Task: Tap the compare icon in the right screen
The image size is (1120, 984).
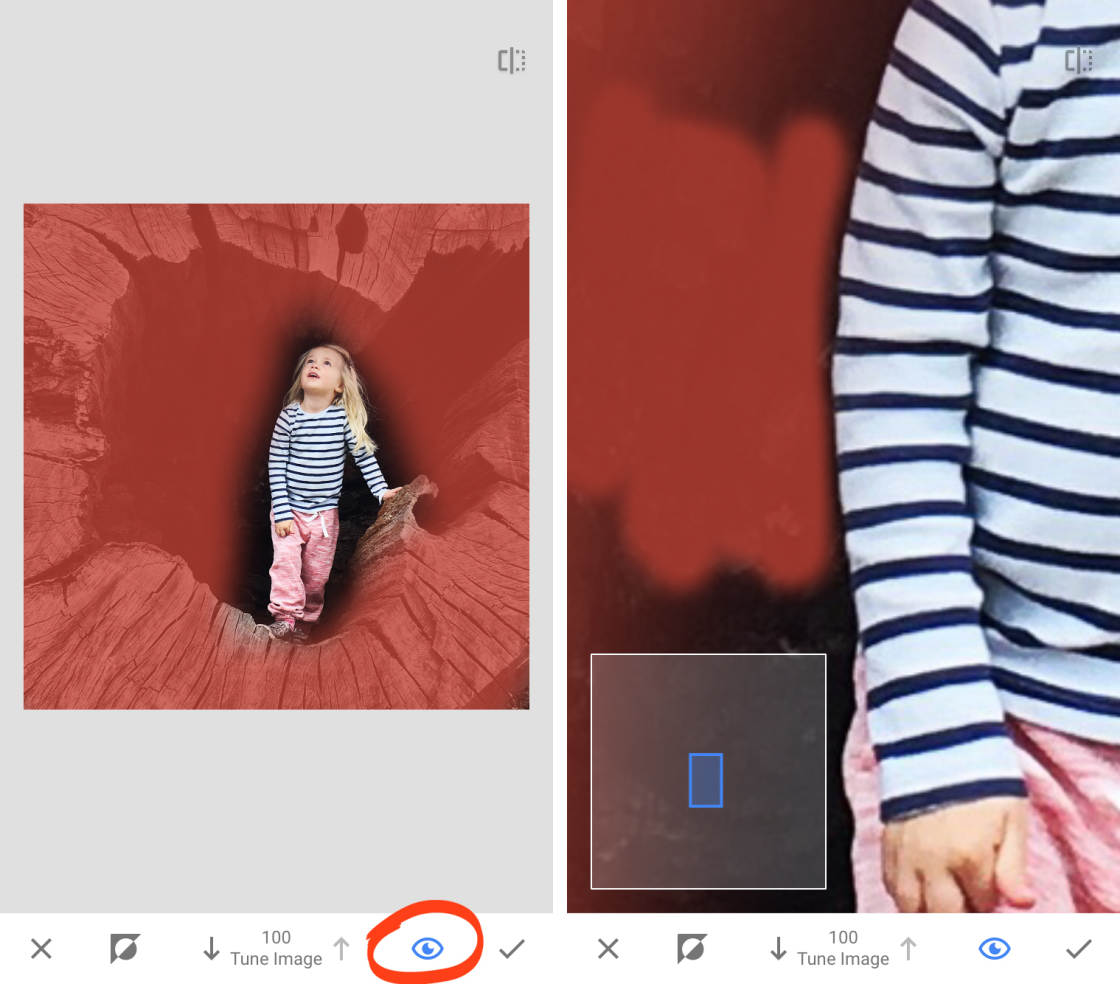Action: [1078, 61]
